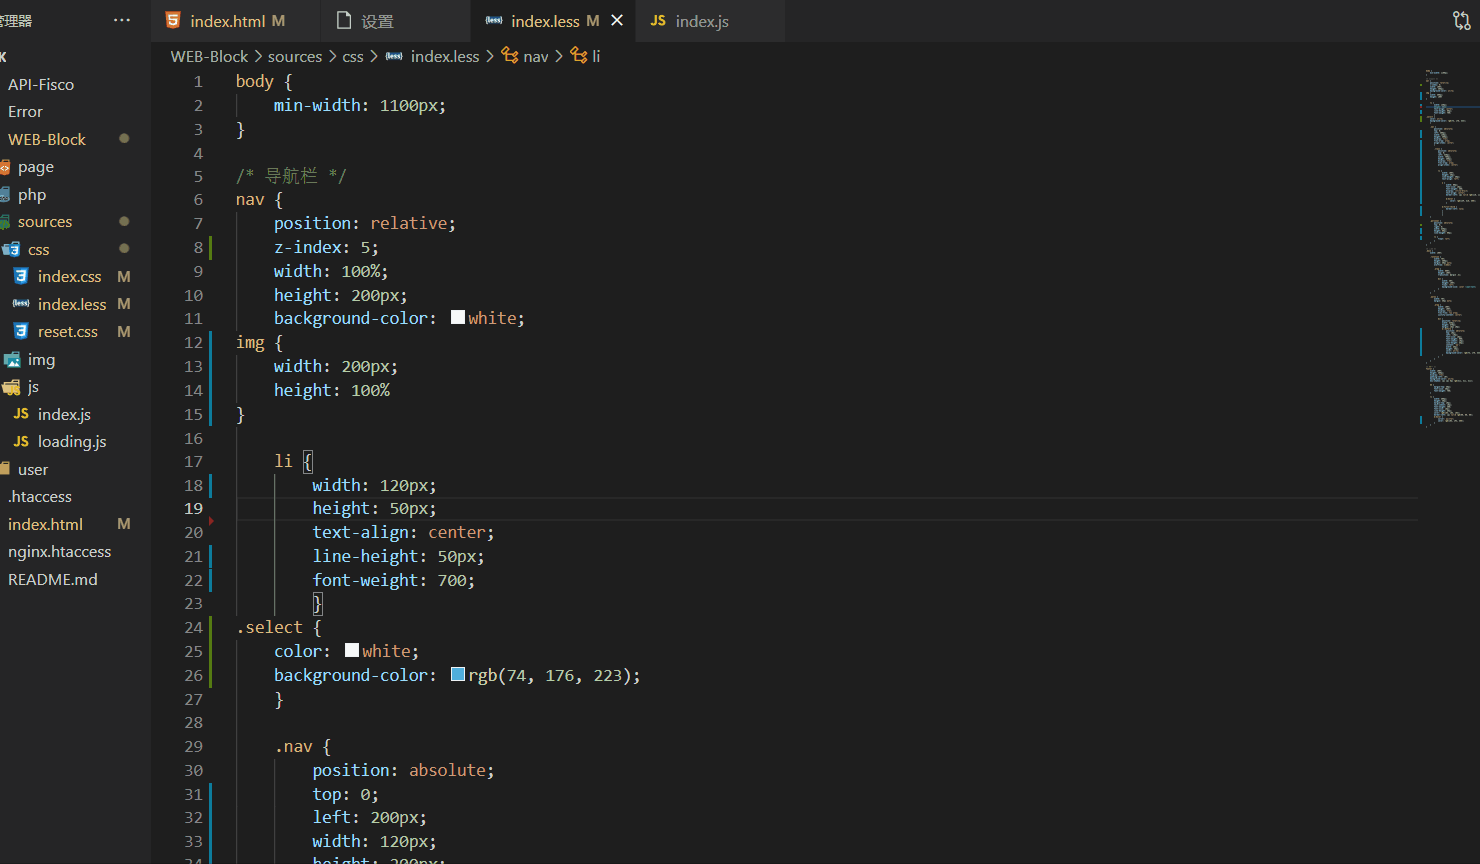Open README.md in the file tree

[53, 579]
